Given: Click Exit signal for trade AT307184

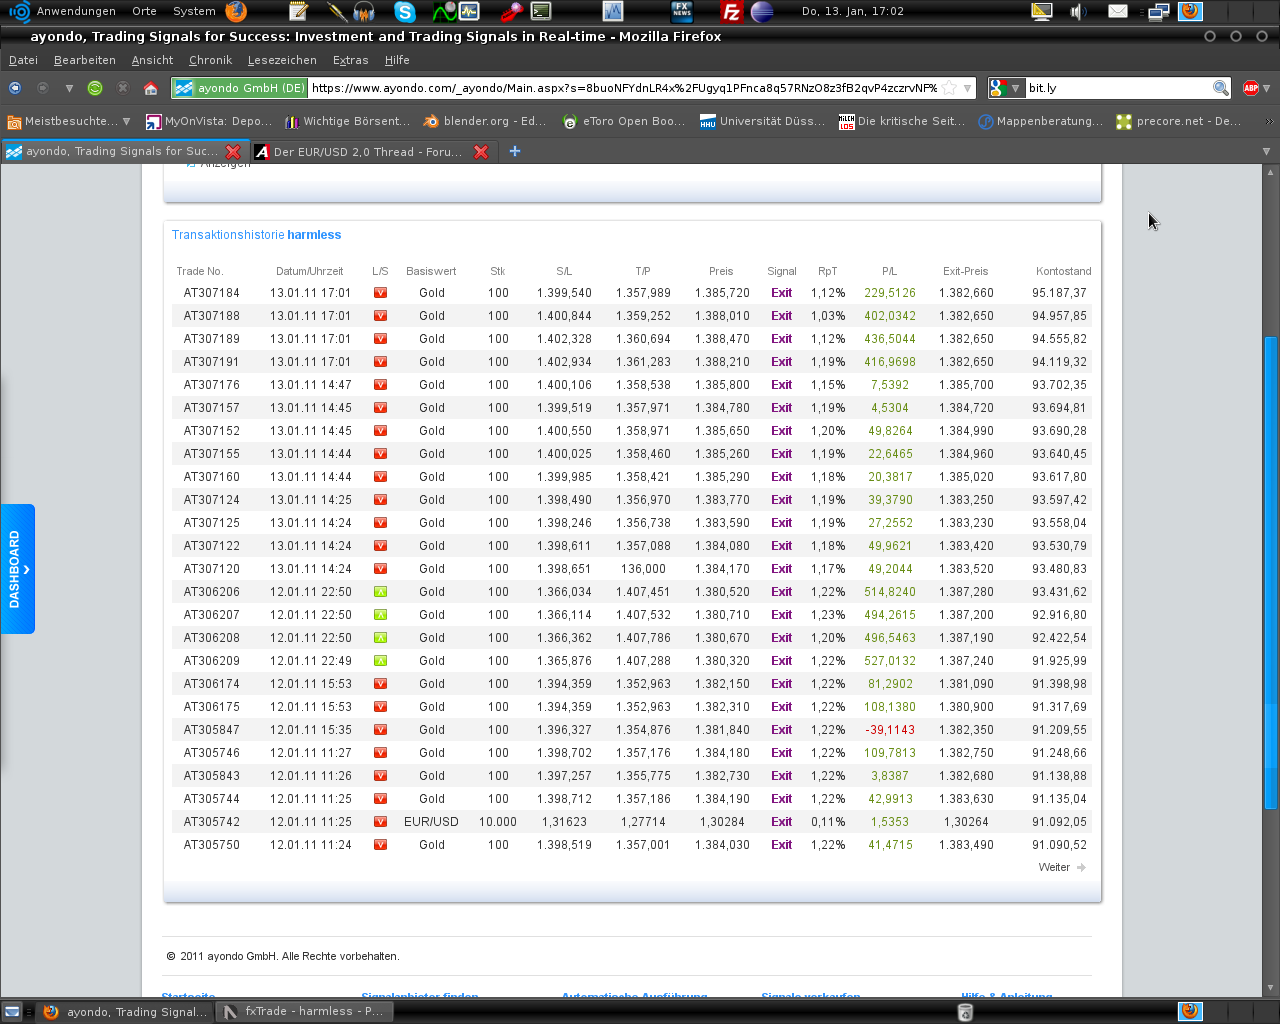Looking at the screenshot, I should pos(781,293).
